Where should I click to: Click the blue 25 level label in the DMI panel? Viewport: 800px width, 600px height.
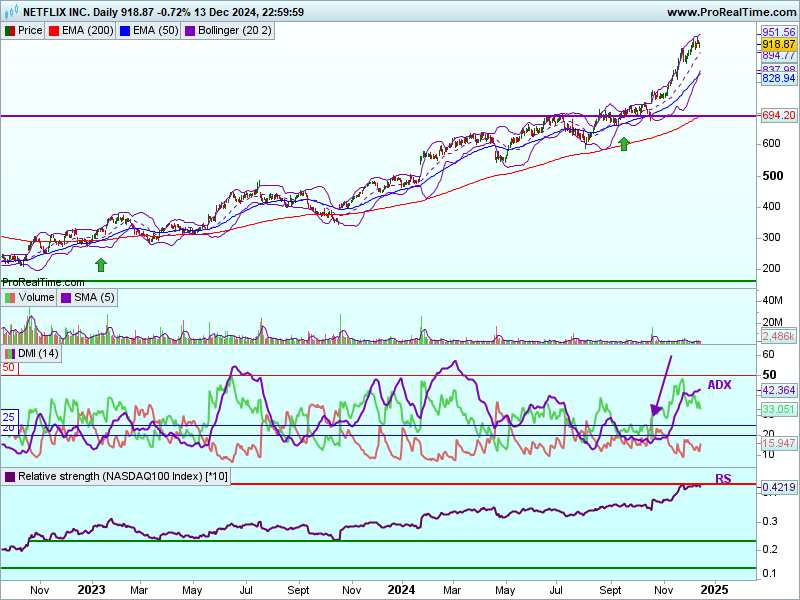[x=9, y=417]
